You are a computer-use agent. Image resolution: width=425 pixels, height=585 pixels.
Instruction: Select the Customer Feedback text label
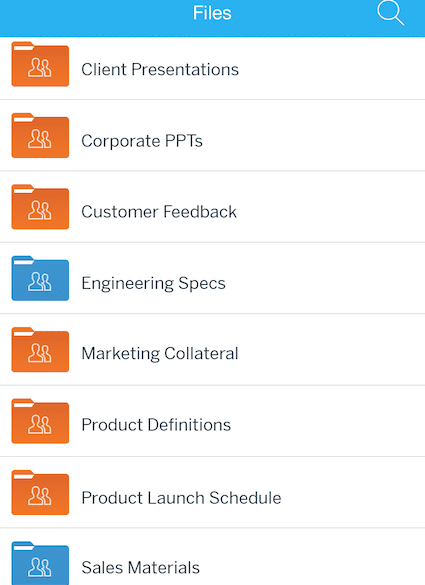click(159, 212)
